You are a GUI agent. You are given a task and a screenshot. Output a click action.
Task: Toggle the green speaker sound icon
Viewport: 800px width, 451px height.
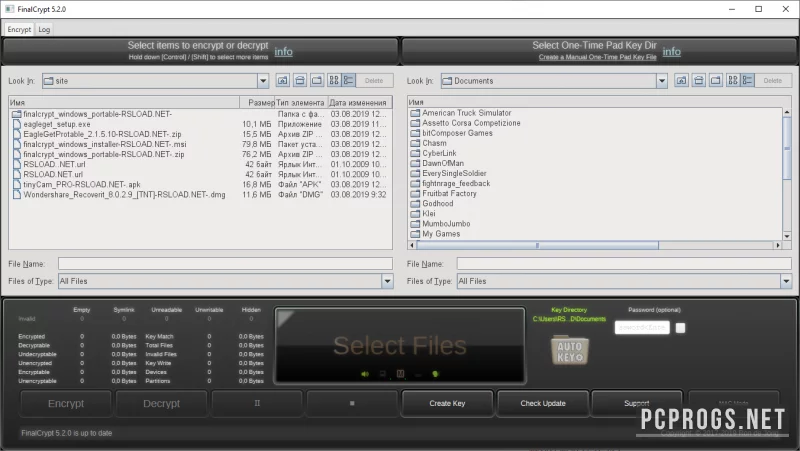(365, 374)
